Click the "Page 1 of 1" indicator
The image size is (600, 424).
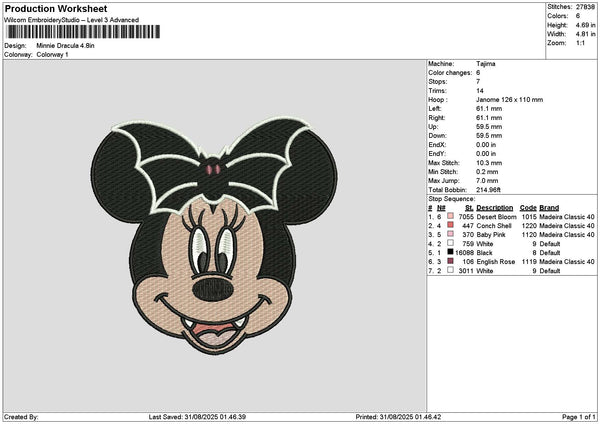[x=579, y=417]
